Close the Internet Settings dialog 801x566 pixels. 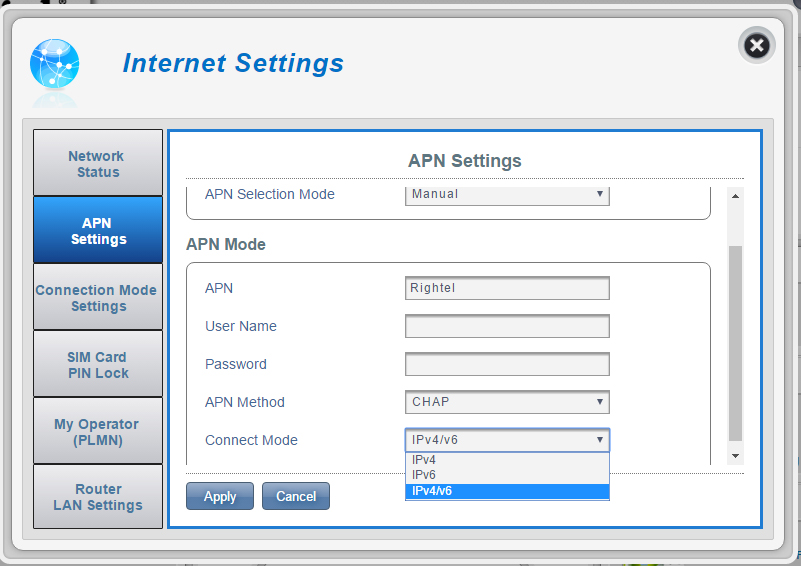[757, 45]
